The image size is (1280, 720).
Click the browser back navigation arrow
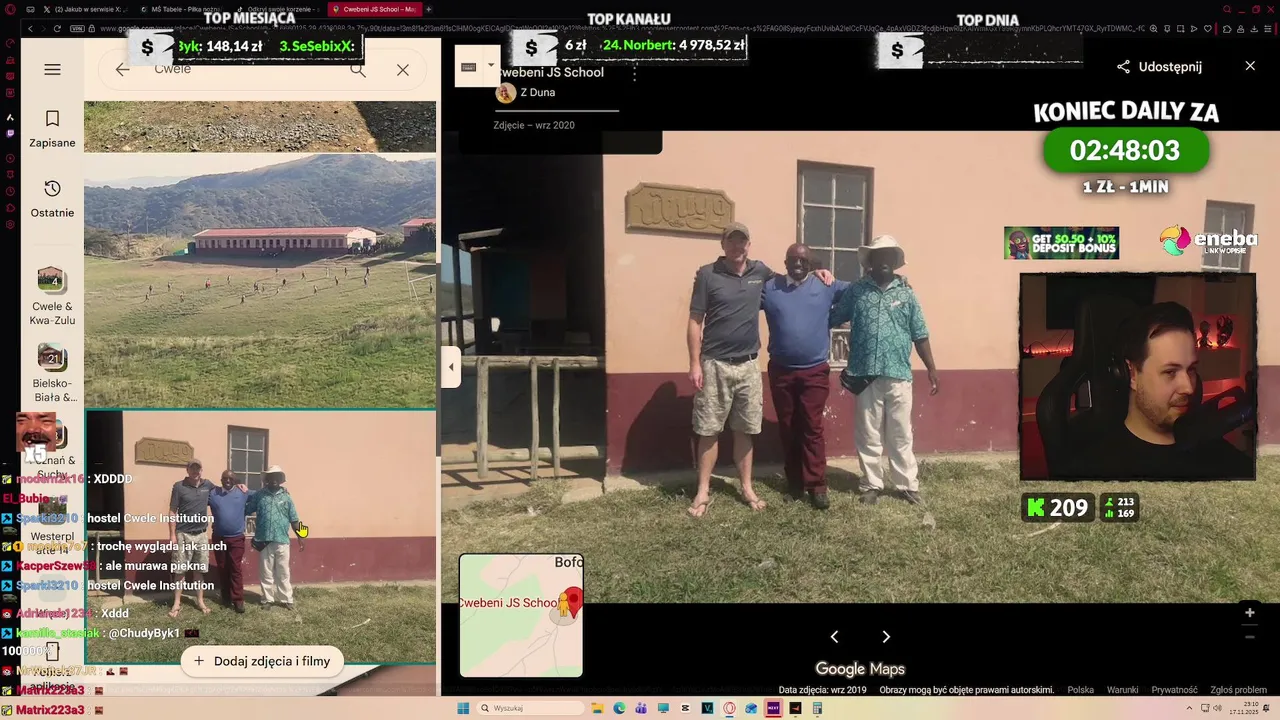tap(30, 29)
